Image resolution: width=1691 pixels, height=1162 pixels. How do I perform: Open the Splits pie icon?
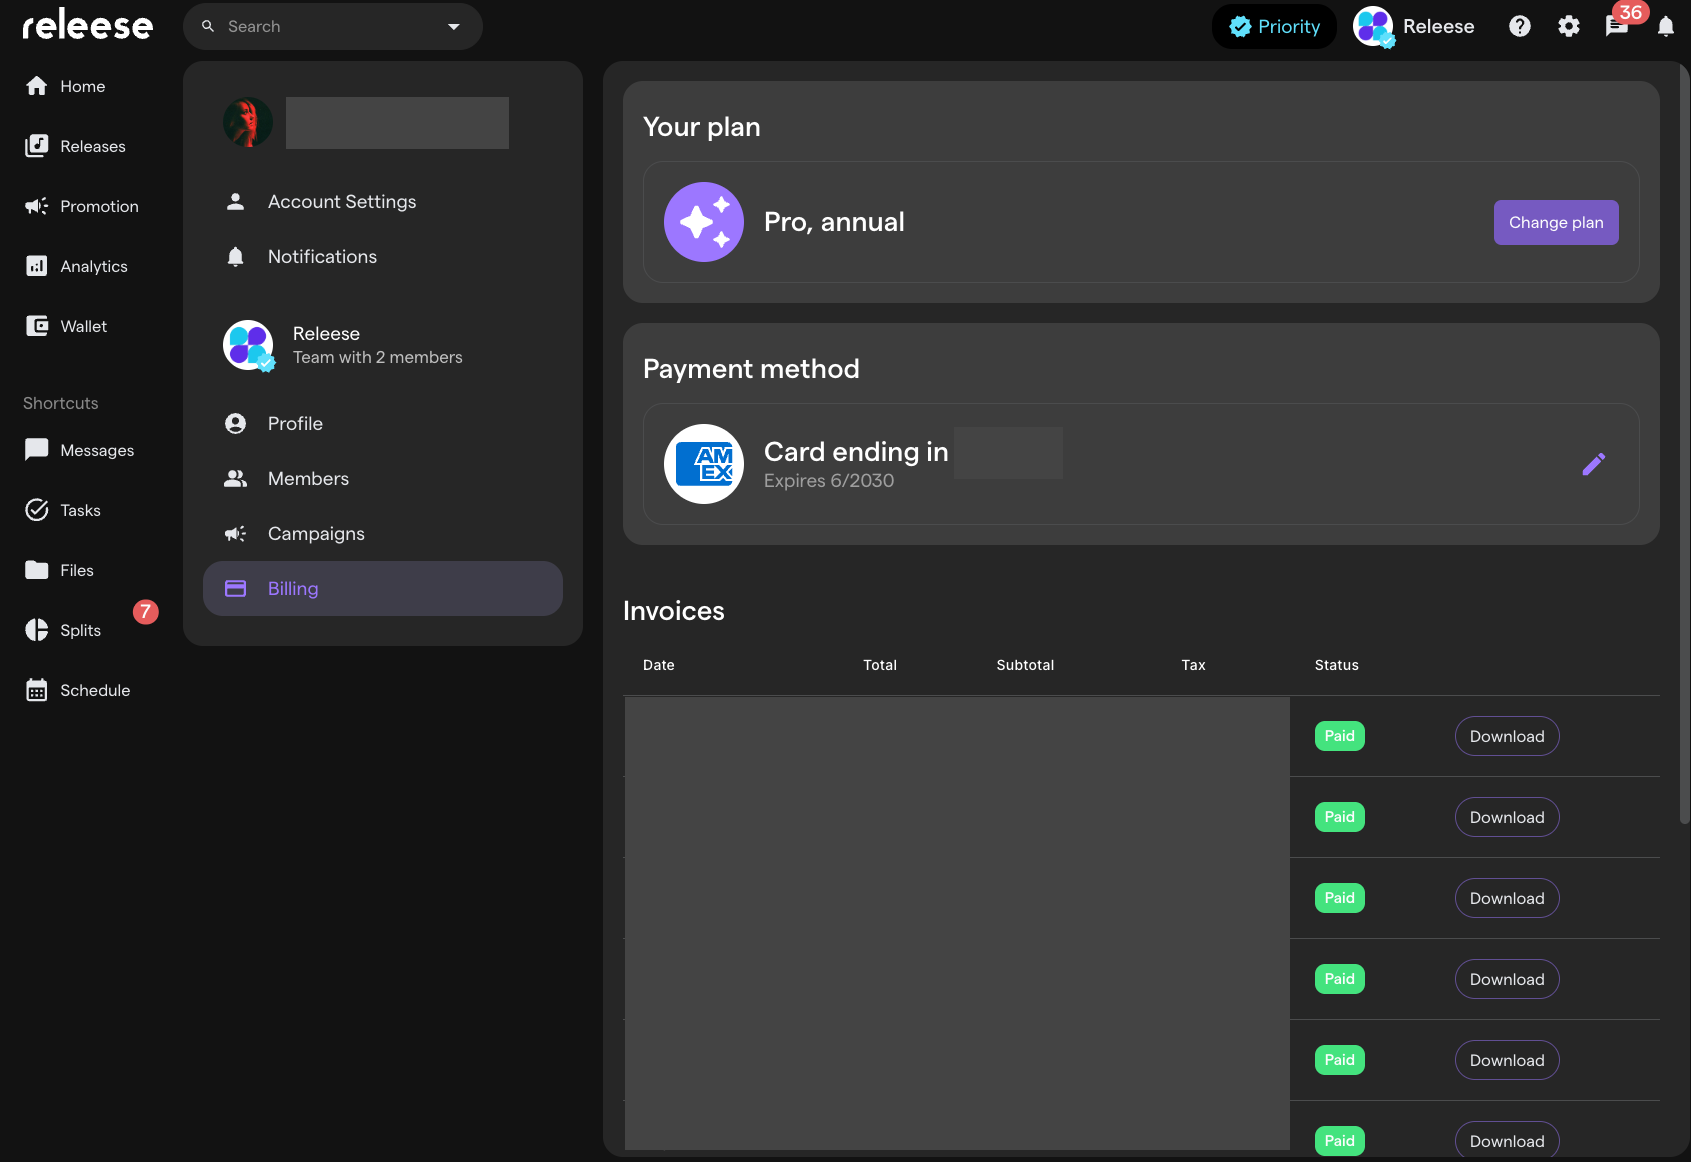[37, 630]
